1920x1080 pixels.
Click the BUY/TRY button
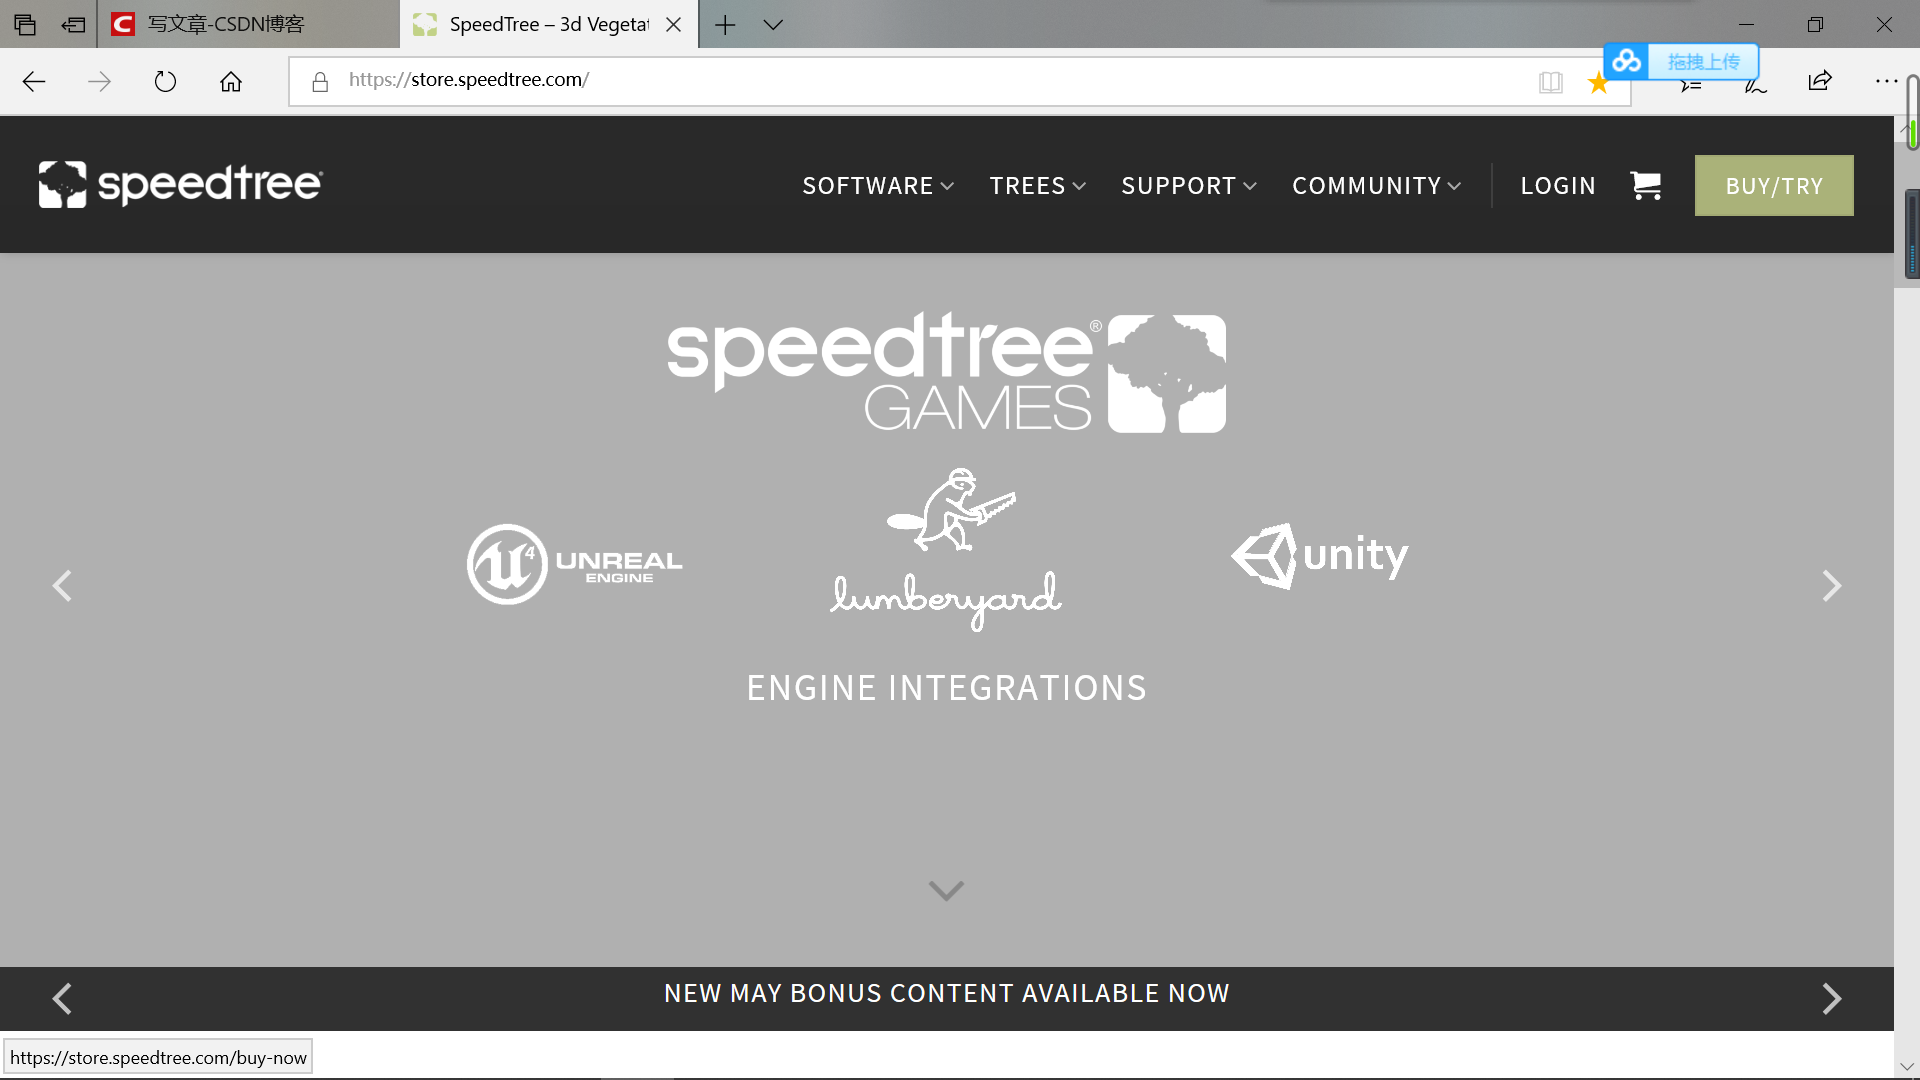[x=1774, y=185]
